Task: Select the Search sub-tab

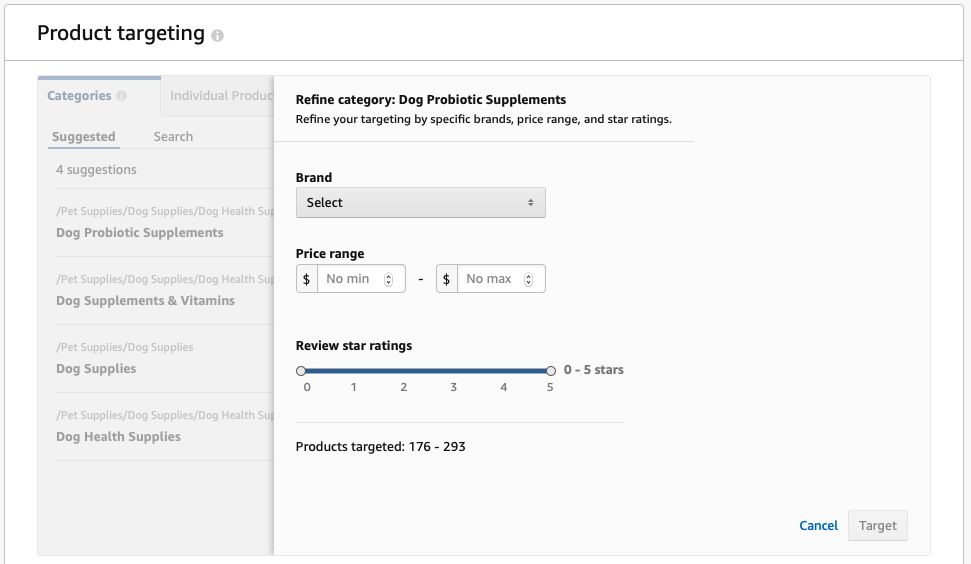Action: pos(173,137)
